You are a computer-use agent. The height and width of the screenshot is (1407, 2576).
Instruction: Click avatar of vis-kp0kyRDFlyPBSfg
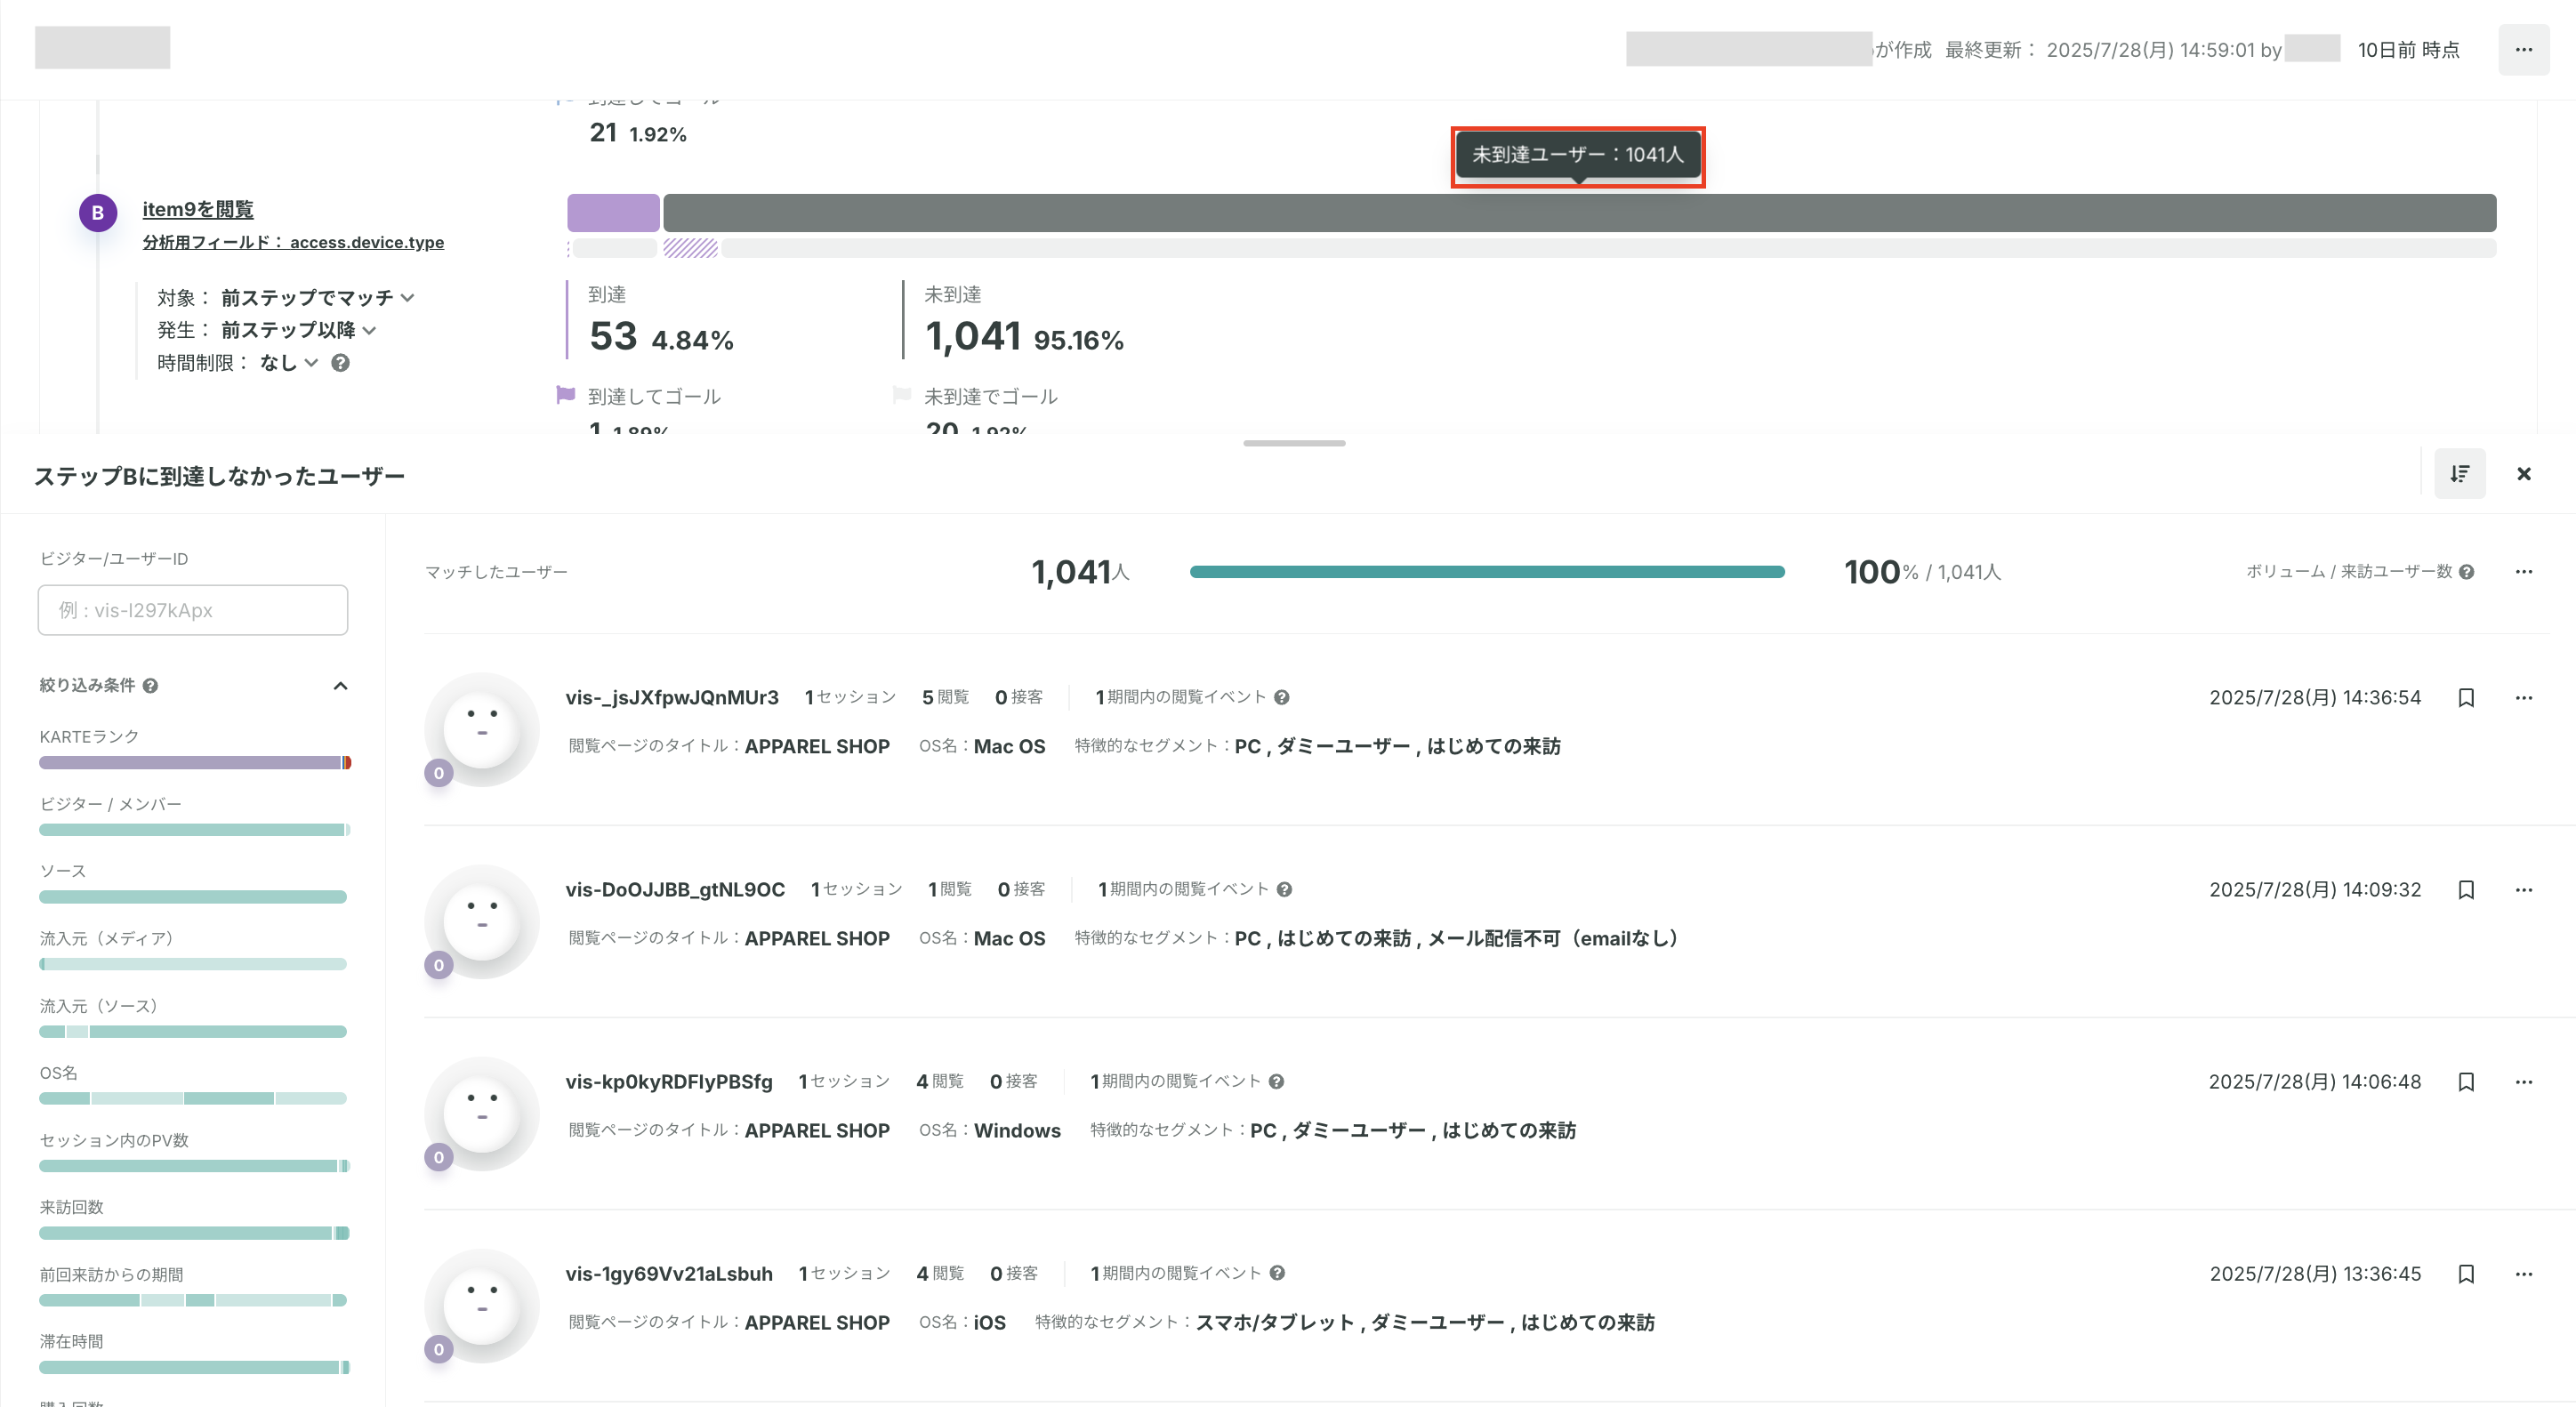coord(481,1114)
